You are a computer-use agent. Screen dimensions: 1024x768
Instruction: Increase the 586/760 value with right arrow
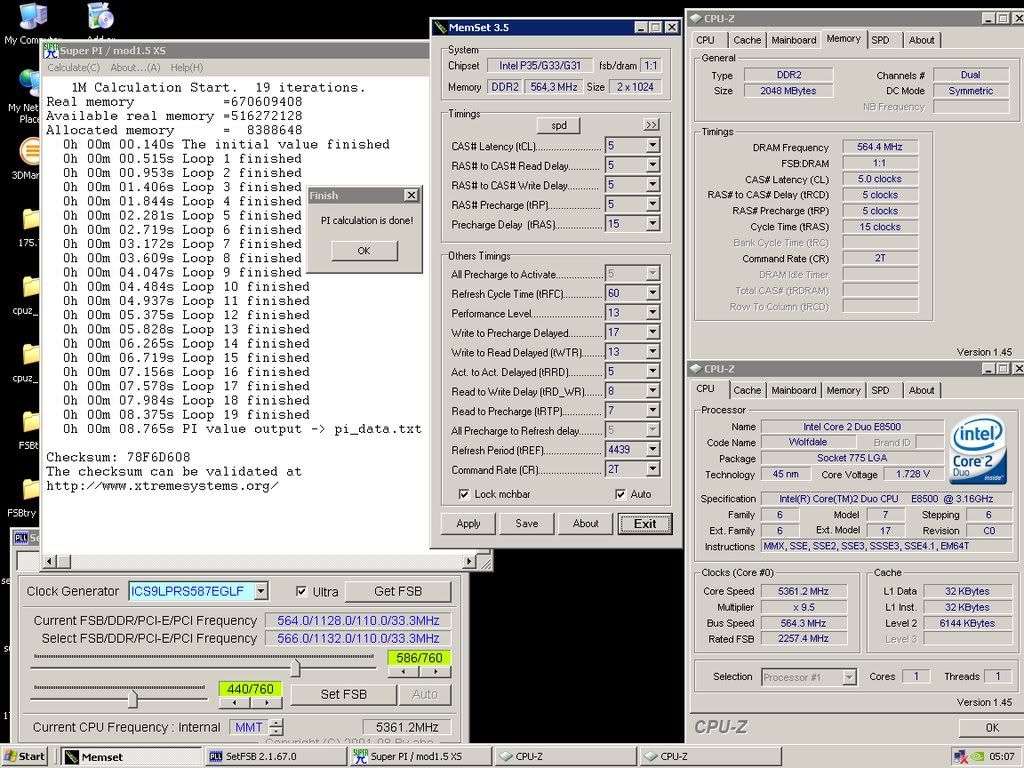point(435,671)
